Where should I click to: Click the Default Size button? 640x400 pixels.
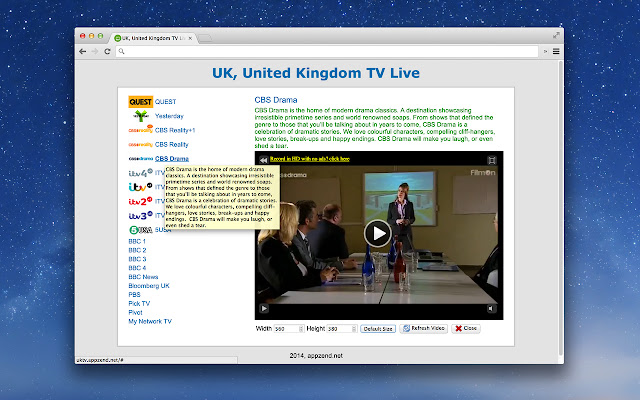[x=378, y=329]
